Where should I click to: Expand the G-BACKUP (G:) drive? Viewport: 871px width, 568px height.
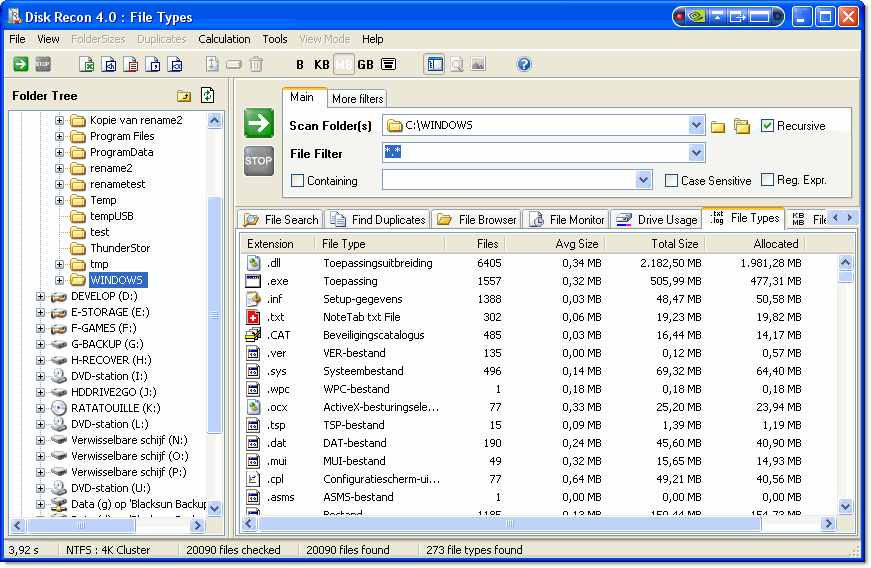point(40,344)
